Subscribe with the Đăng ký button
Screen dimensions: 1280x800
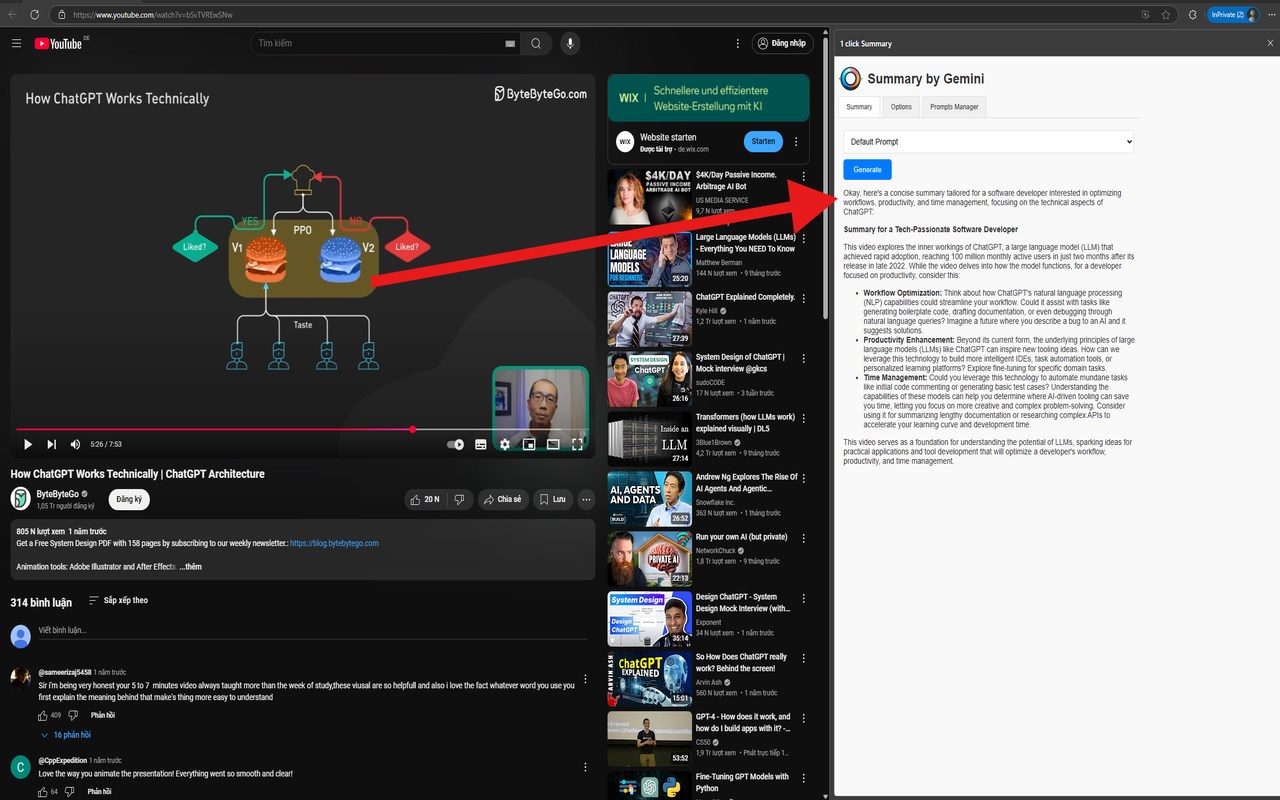(x=129, y=499)
